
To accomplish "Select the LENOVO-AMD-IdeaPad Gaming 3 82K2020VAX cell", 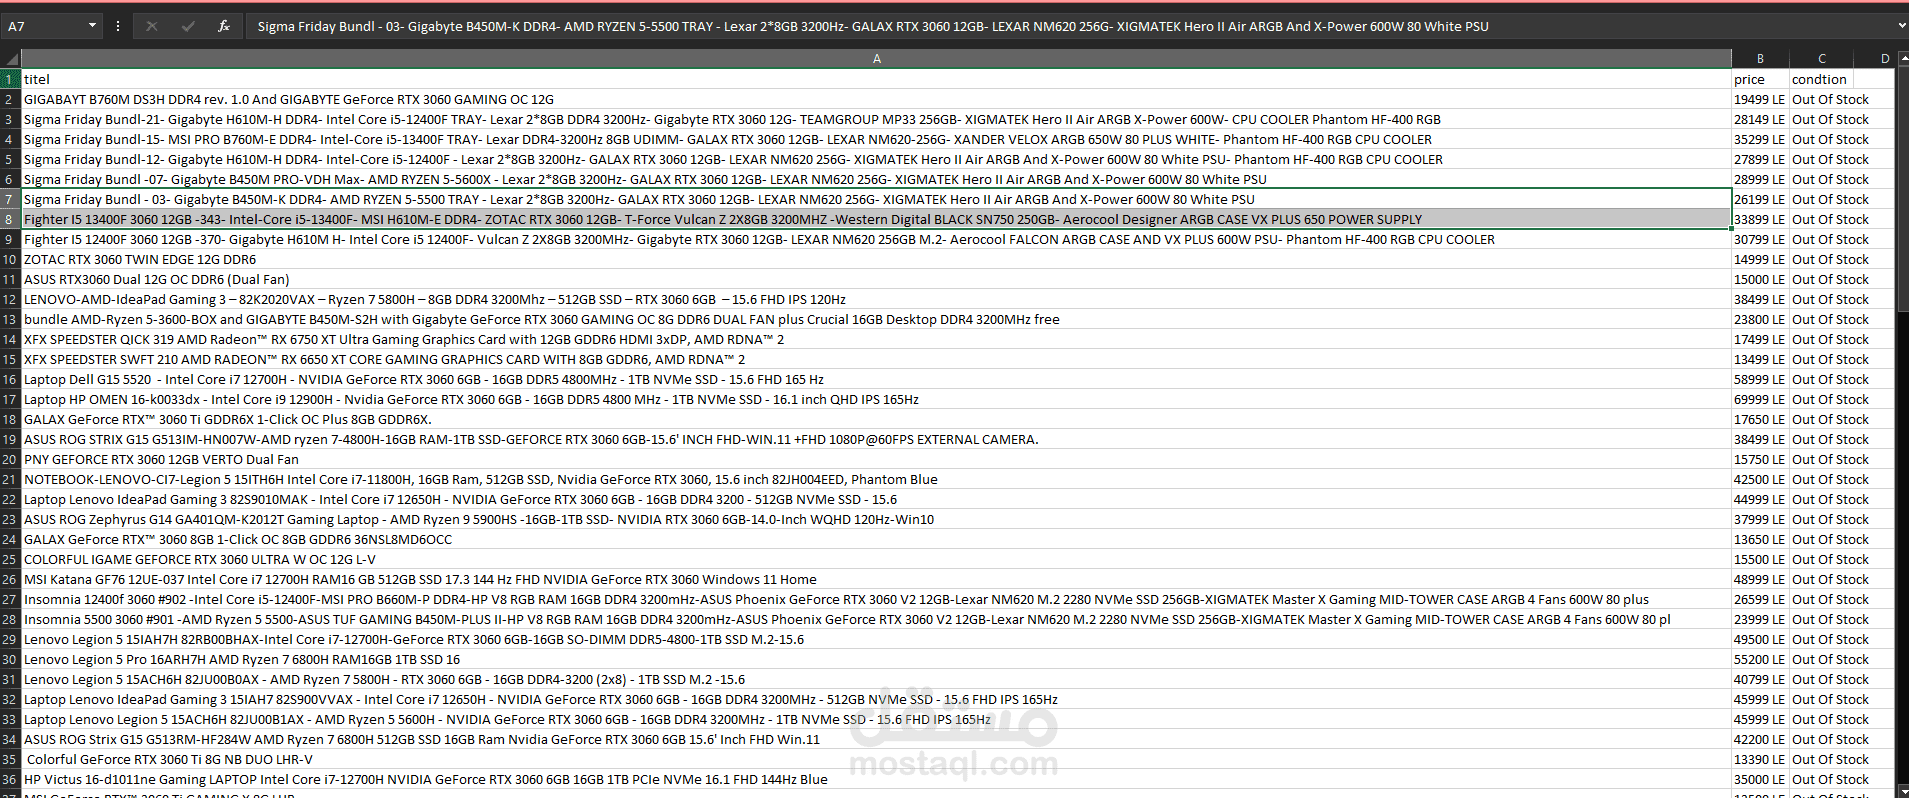I will 876,299.
